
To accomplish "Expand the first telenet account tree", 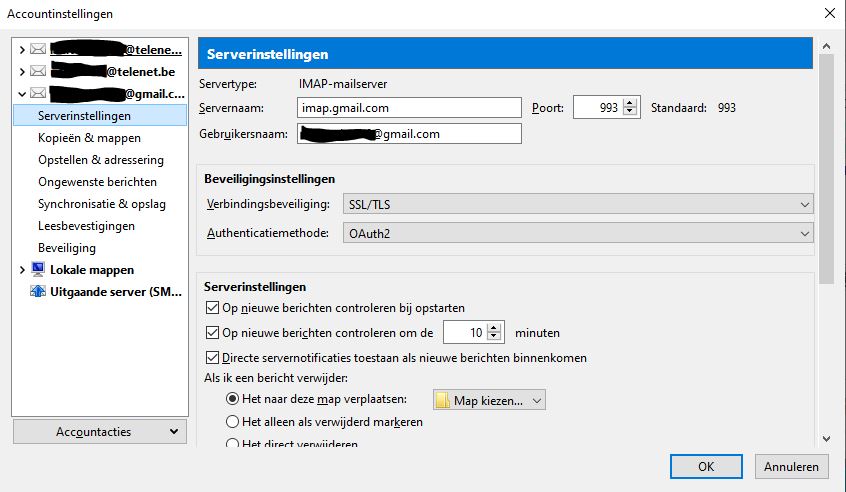I will (x=22, y=50).
